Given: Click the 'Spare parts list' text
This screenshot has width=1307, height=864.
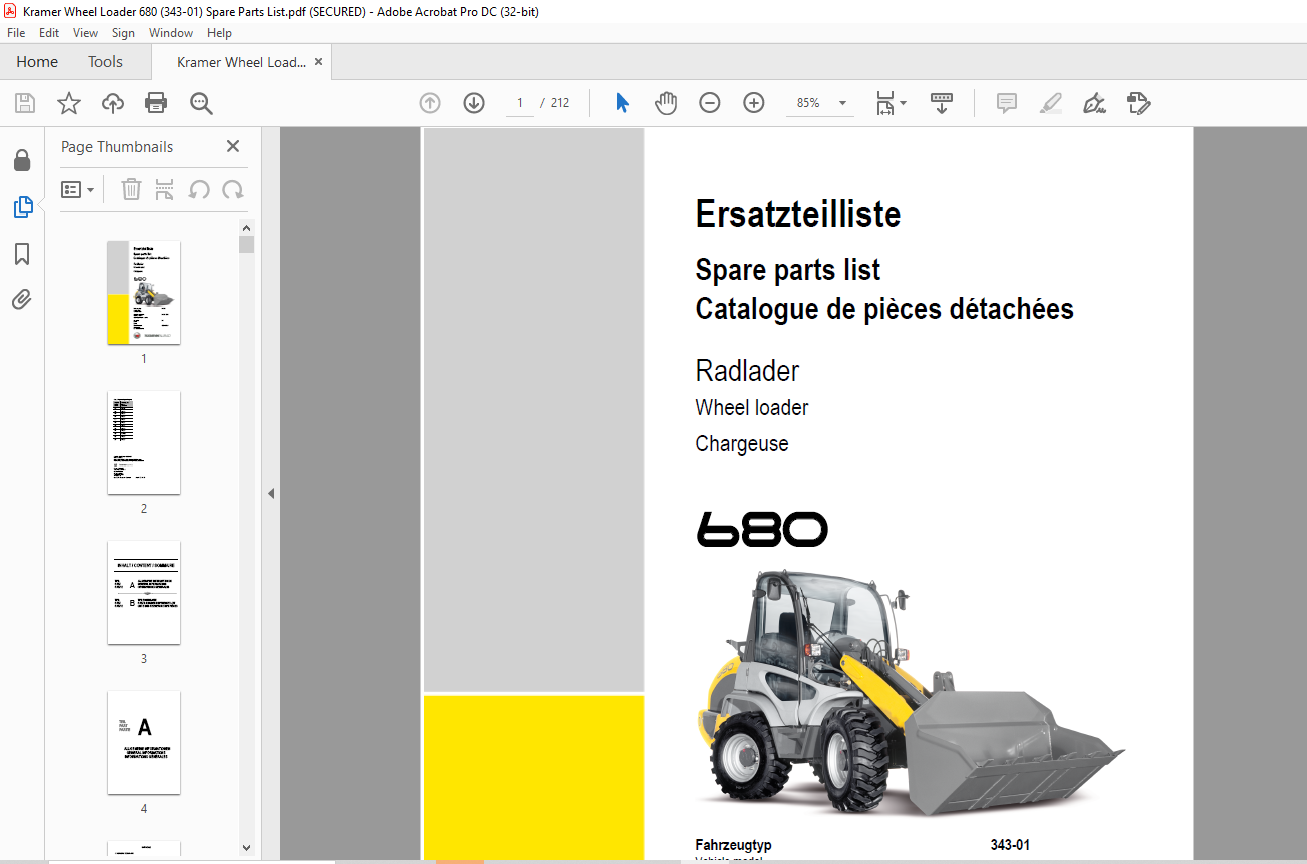Looking at the screenshot, I should 788,270.
